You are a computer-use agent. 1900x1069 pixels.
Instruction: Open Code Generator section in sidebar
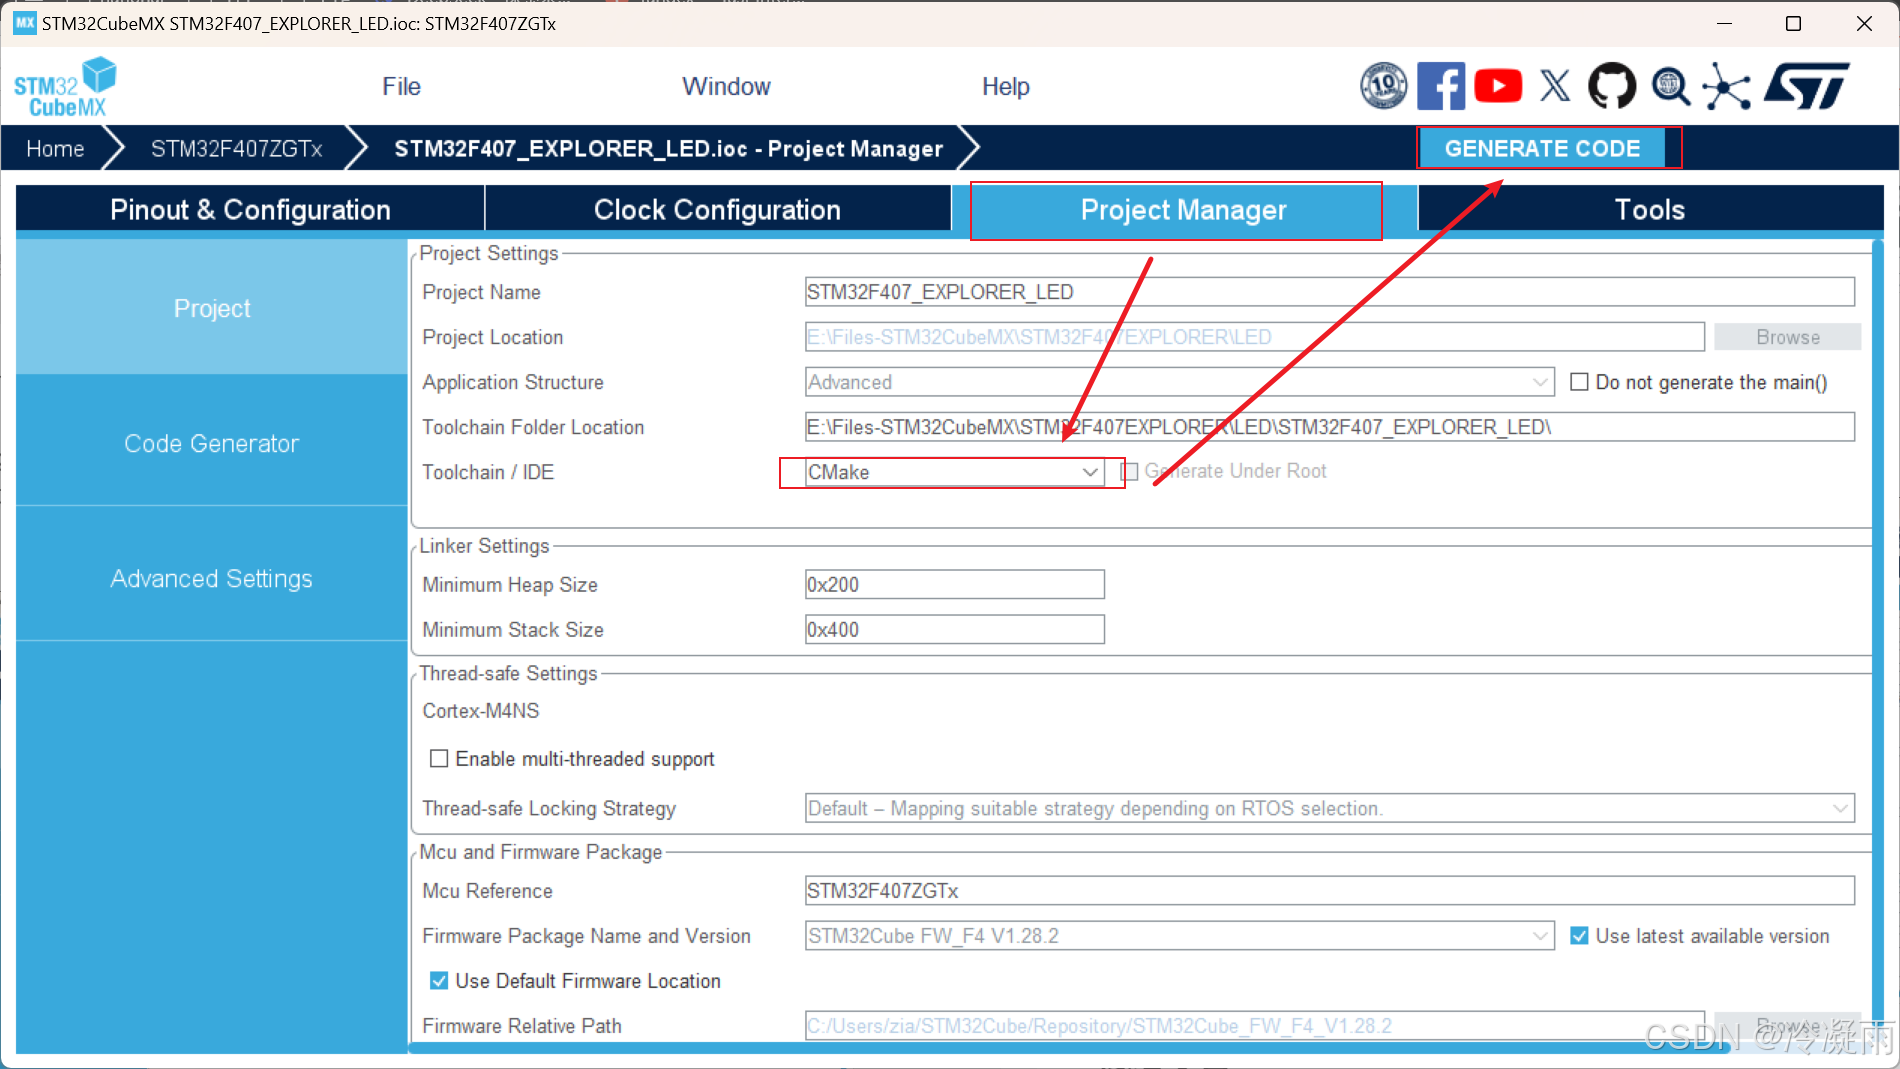tap(212, 443)
